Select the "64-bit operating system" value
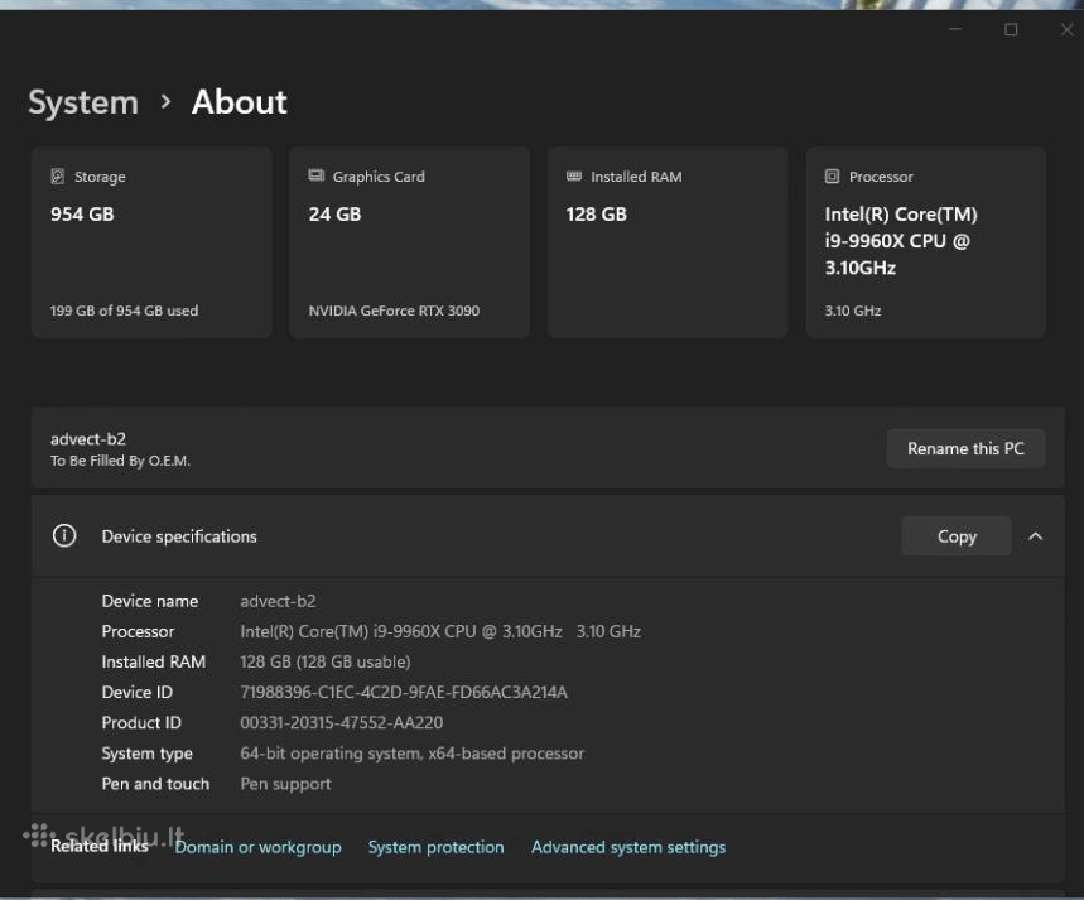 pos(412,753)
